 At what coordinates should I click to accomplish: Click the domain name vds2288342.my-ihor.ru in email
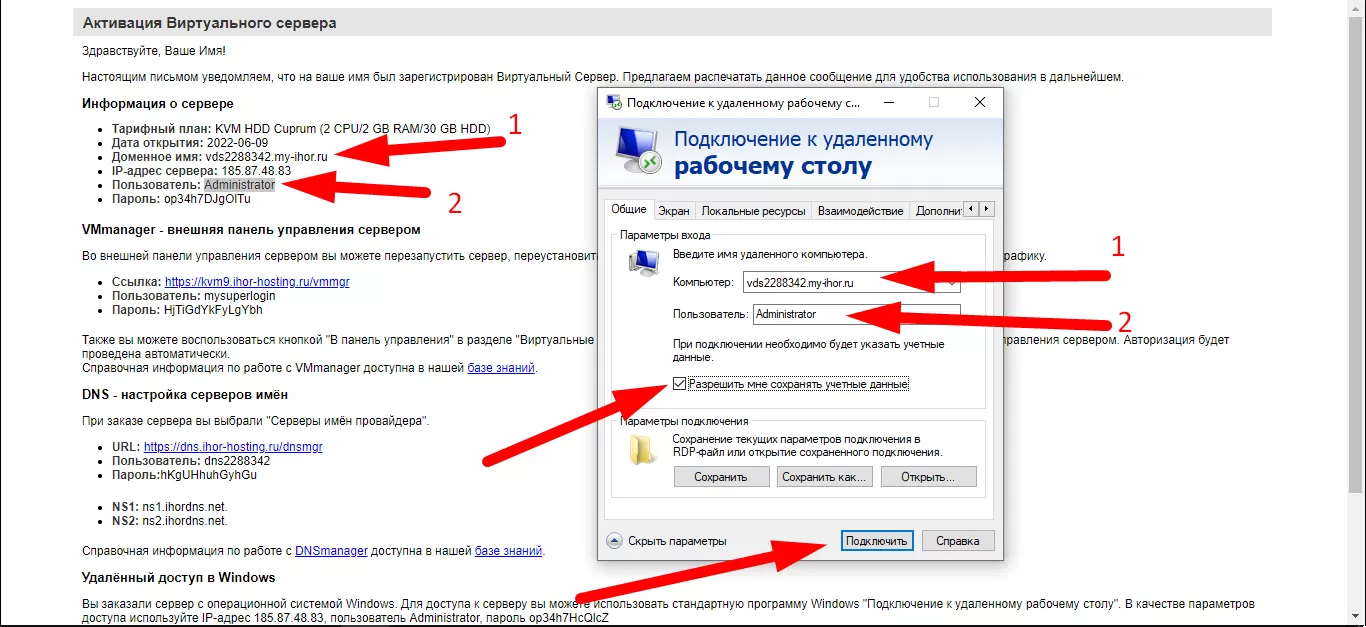(268, 157)
